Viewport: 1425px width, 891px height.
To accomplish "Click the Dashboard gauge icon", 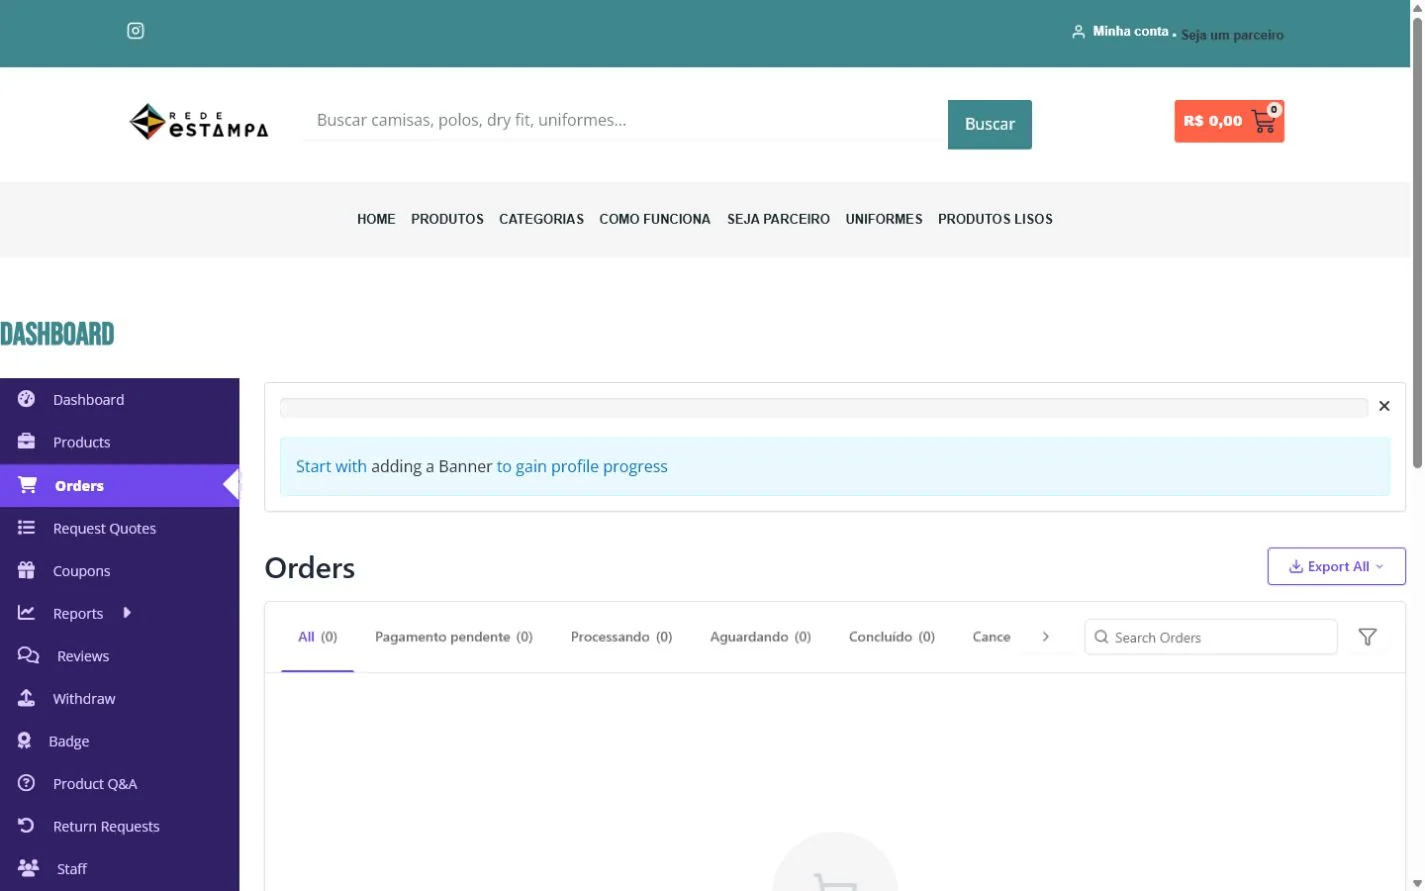I will coord(27,399).
